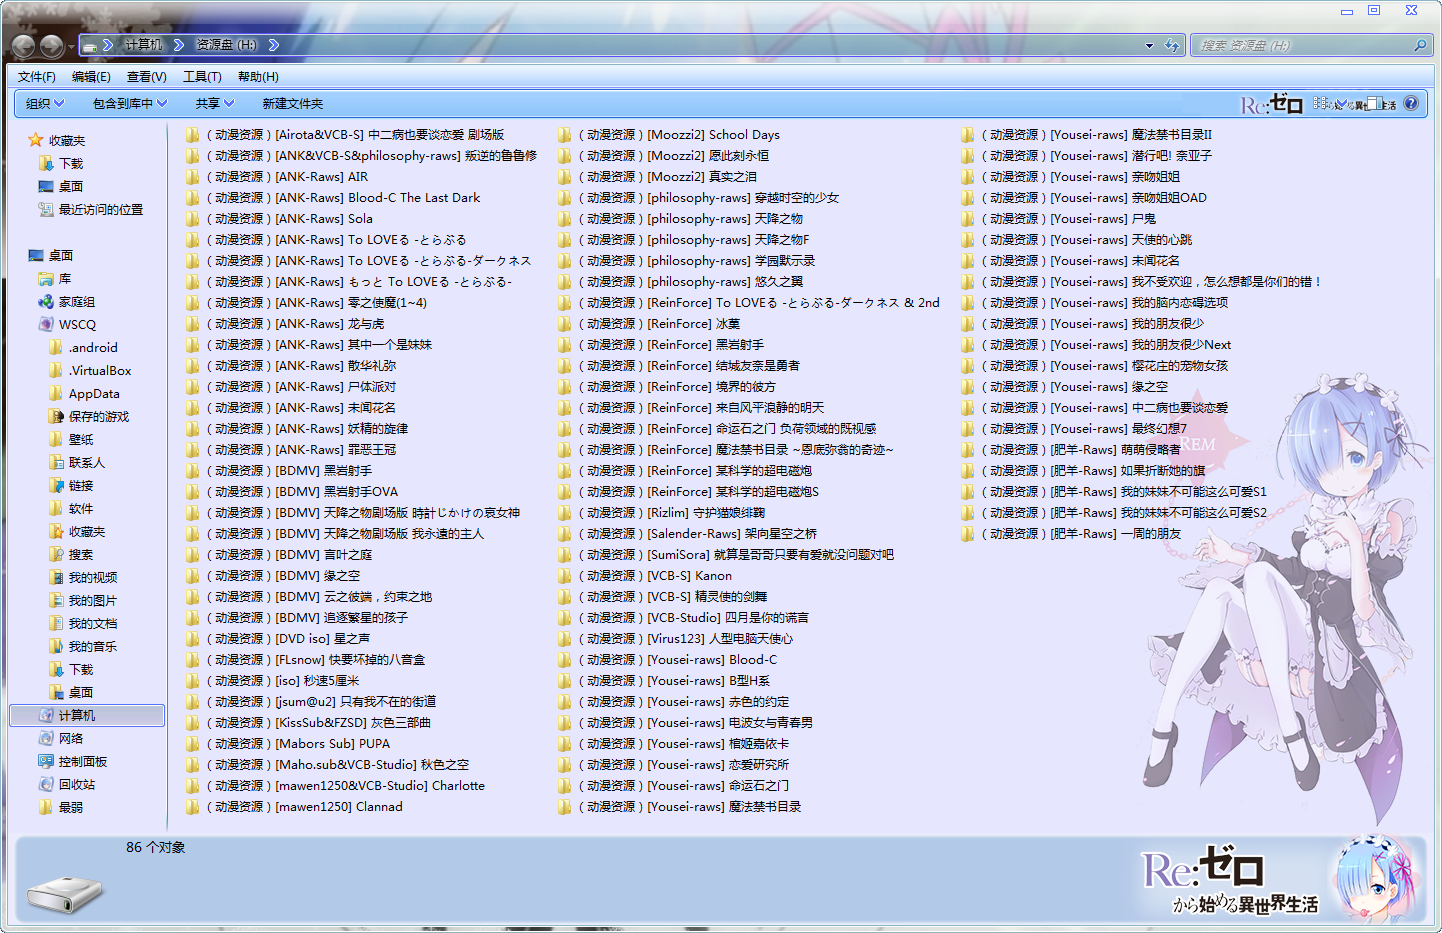The image size is (1442, 933).
Task: Open the recent pages history dropdown arrow
Action: [x=71, y=47]
